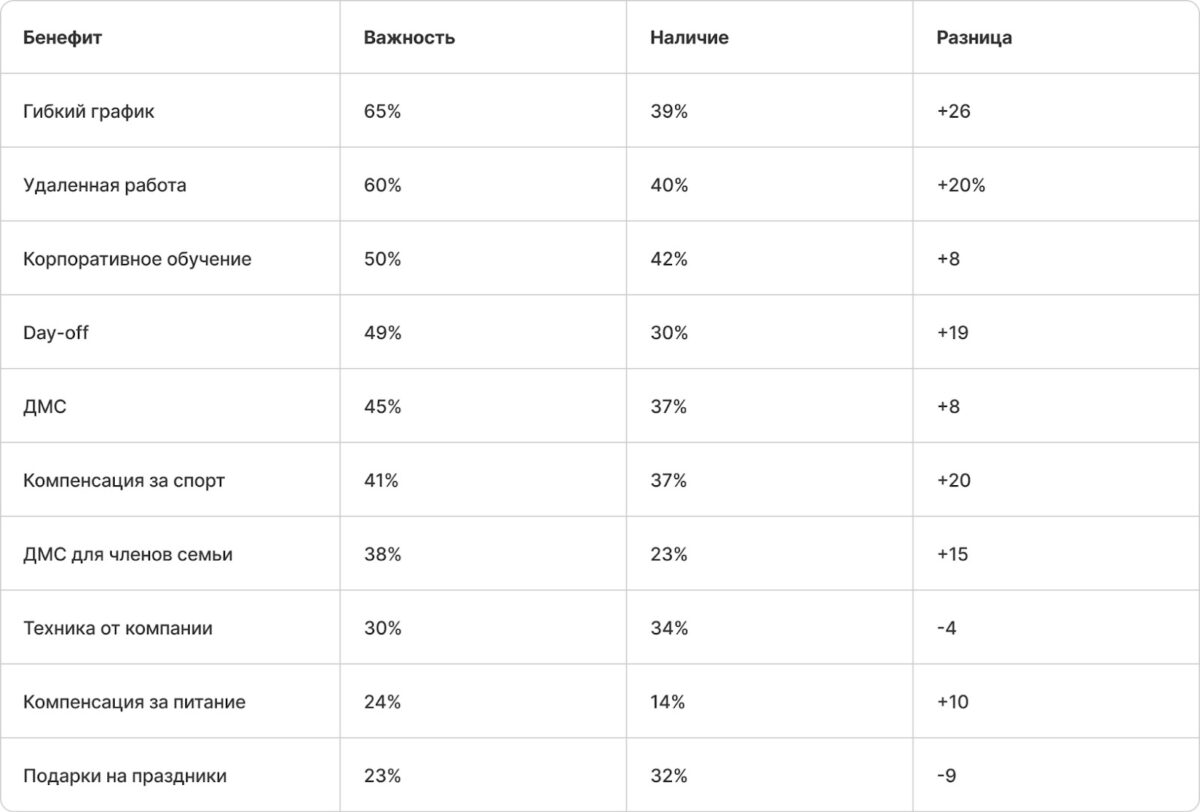
Task: Click the Корпоративное обучение cell
Action: (x=137, y=260)
